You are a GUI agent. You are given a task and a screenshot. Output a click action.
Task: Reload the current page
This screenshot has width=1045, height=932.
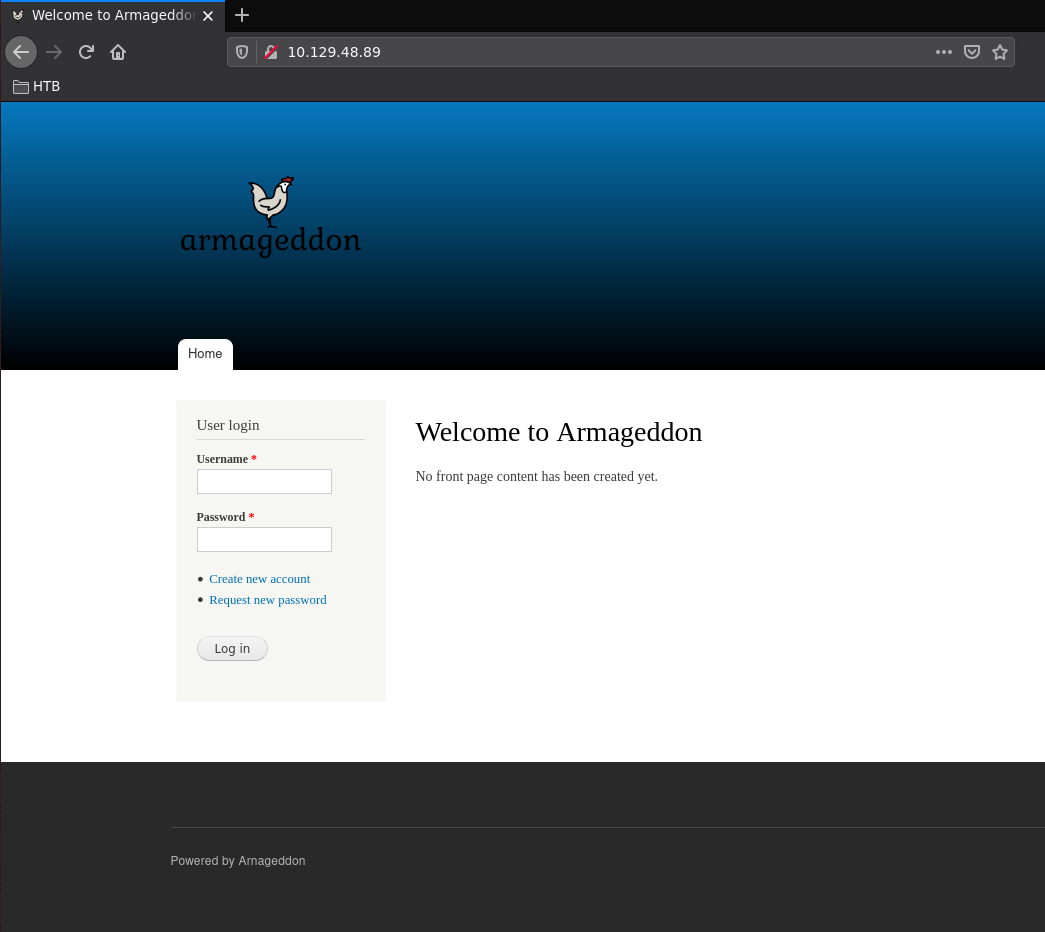coord(87,52)
